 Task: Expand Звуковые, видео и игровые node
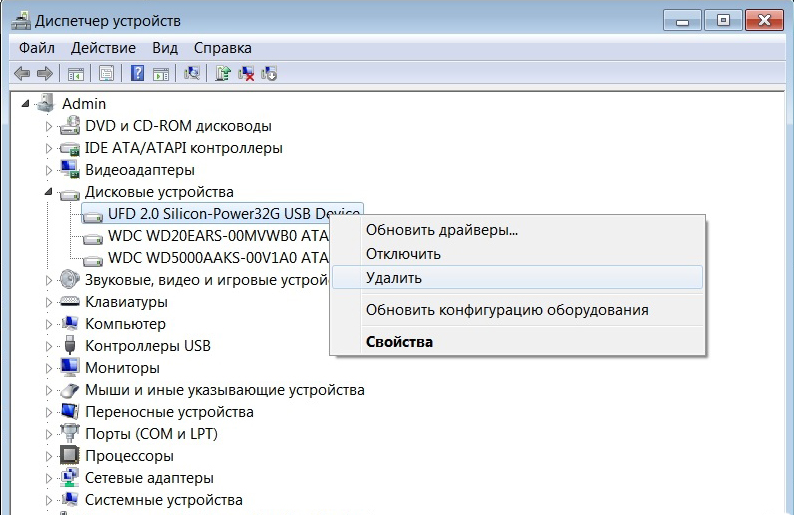pos(49,280)
